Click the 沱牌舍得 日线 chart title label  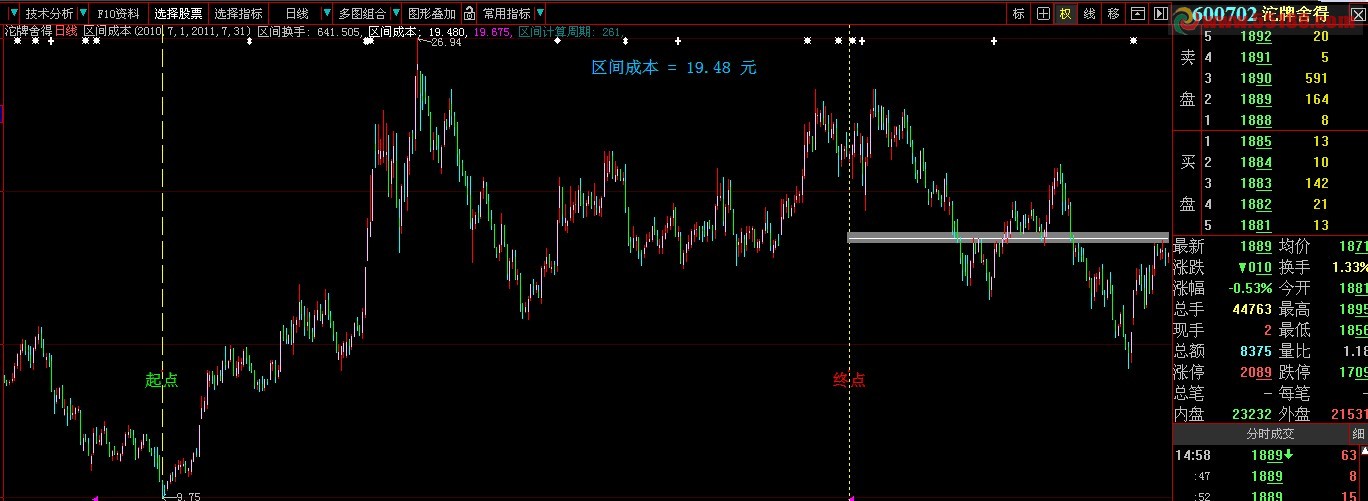[41, 32]
